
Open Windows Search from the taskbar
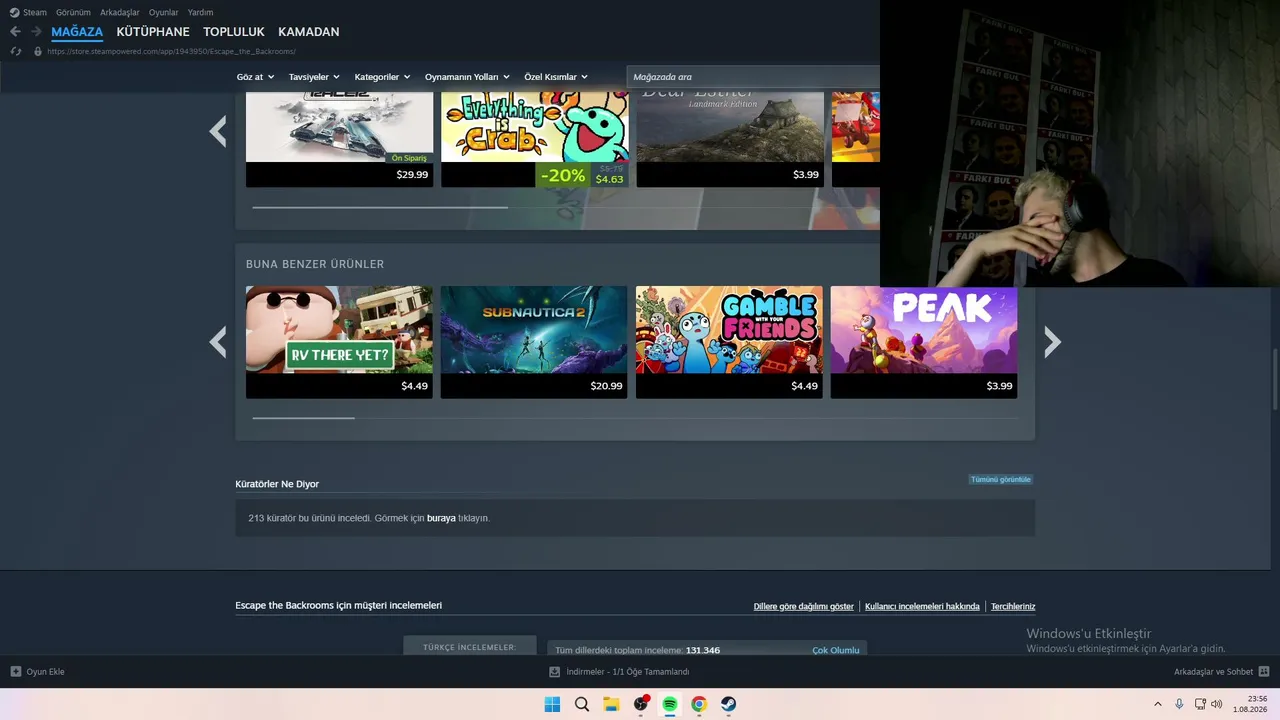point(582,704)
